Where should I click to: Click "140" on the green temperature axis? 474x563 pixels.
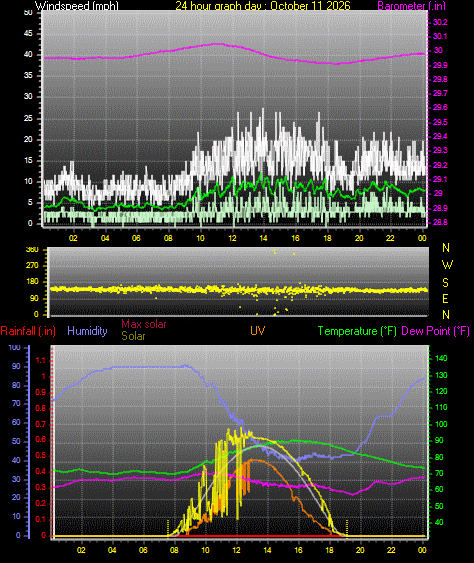441,358
